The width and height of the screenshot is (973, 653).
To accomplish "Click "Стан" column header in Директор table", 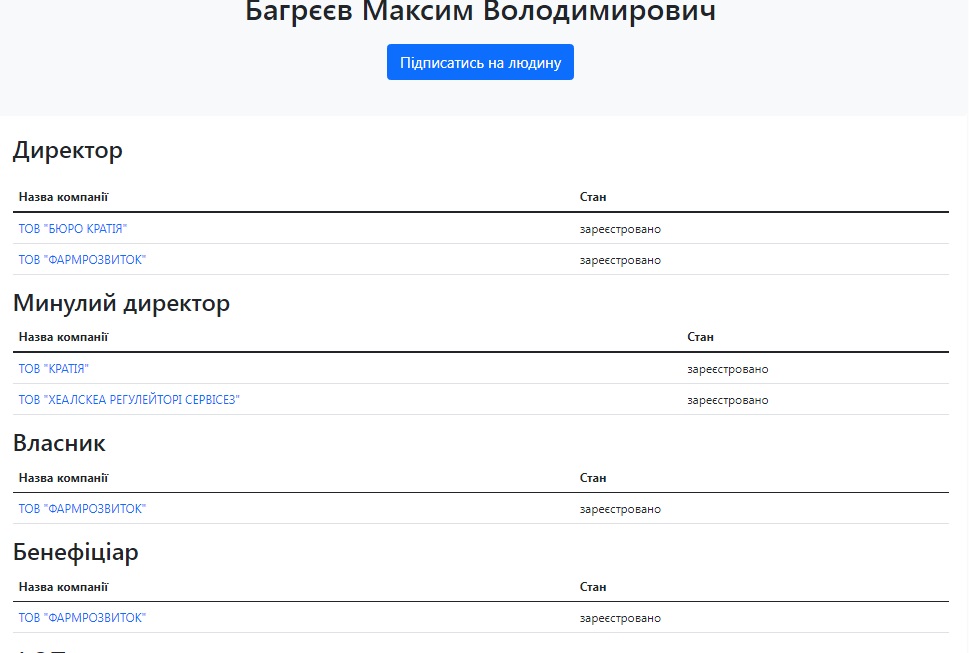I will click(593, 197).
